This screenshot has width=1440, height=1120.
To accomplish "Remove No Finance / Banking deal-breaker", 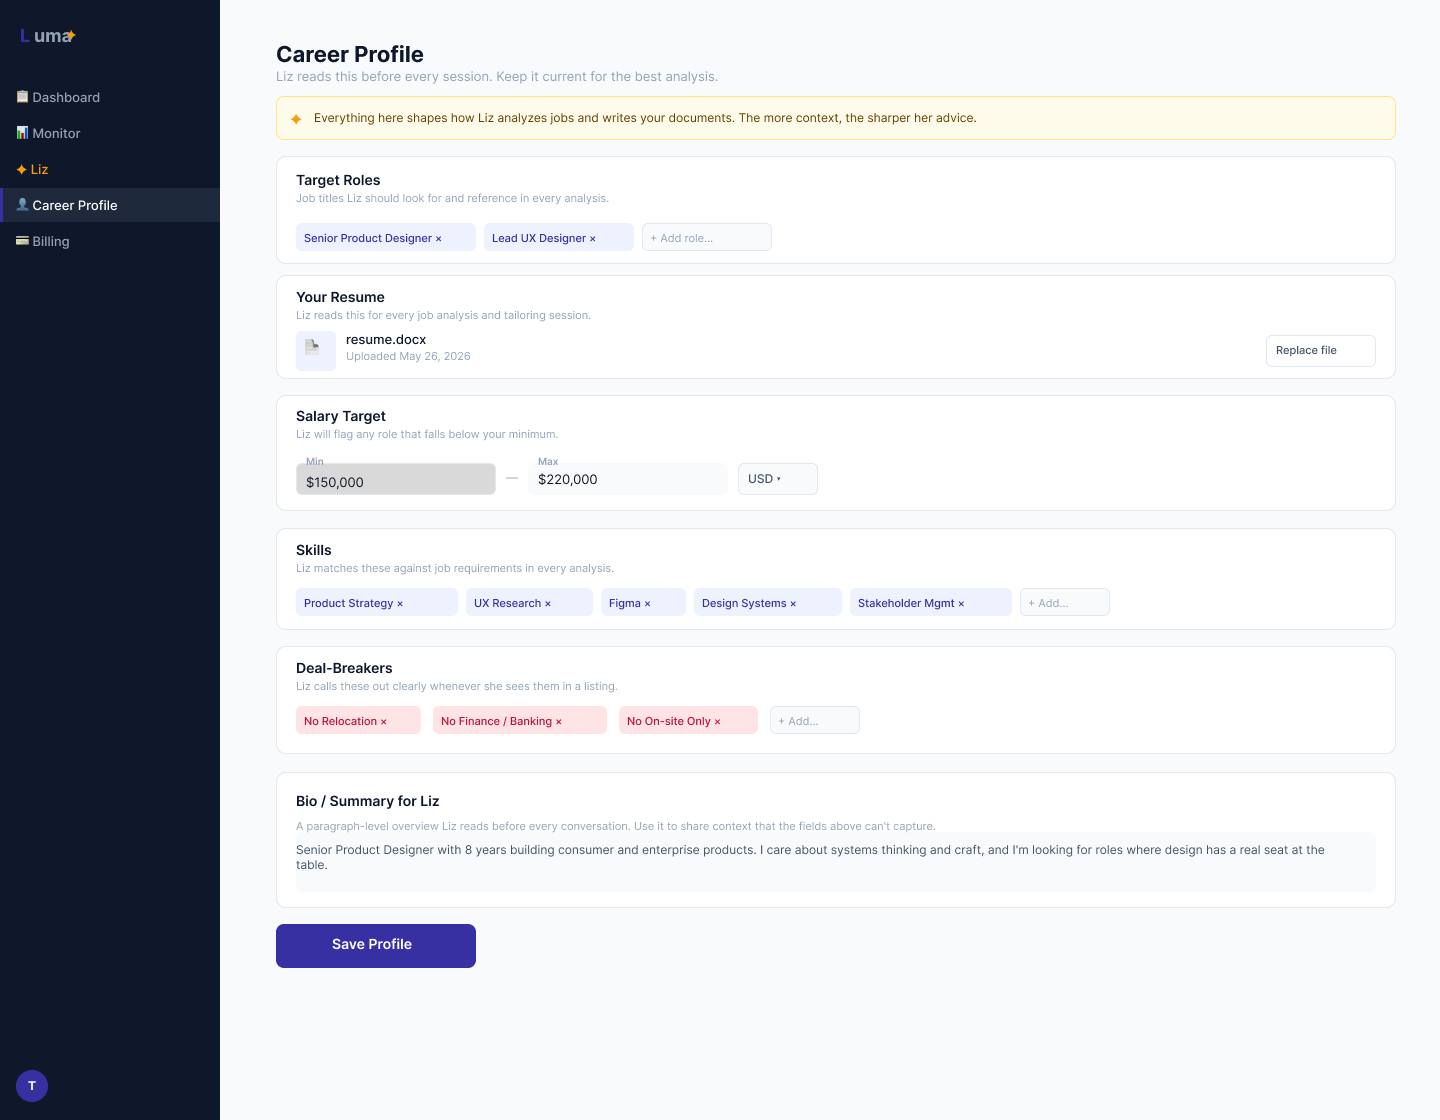I will coord(558,722).
